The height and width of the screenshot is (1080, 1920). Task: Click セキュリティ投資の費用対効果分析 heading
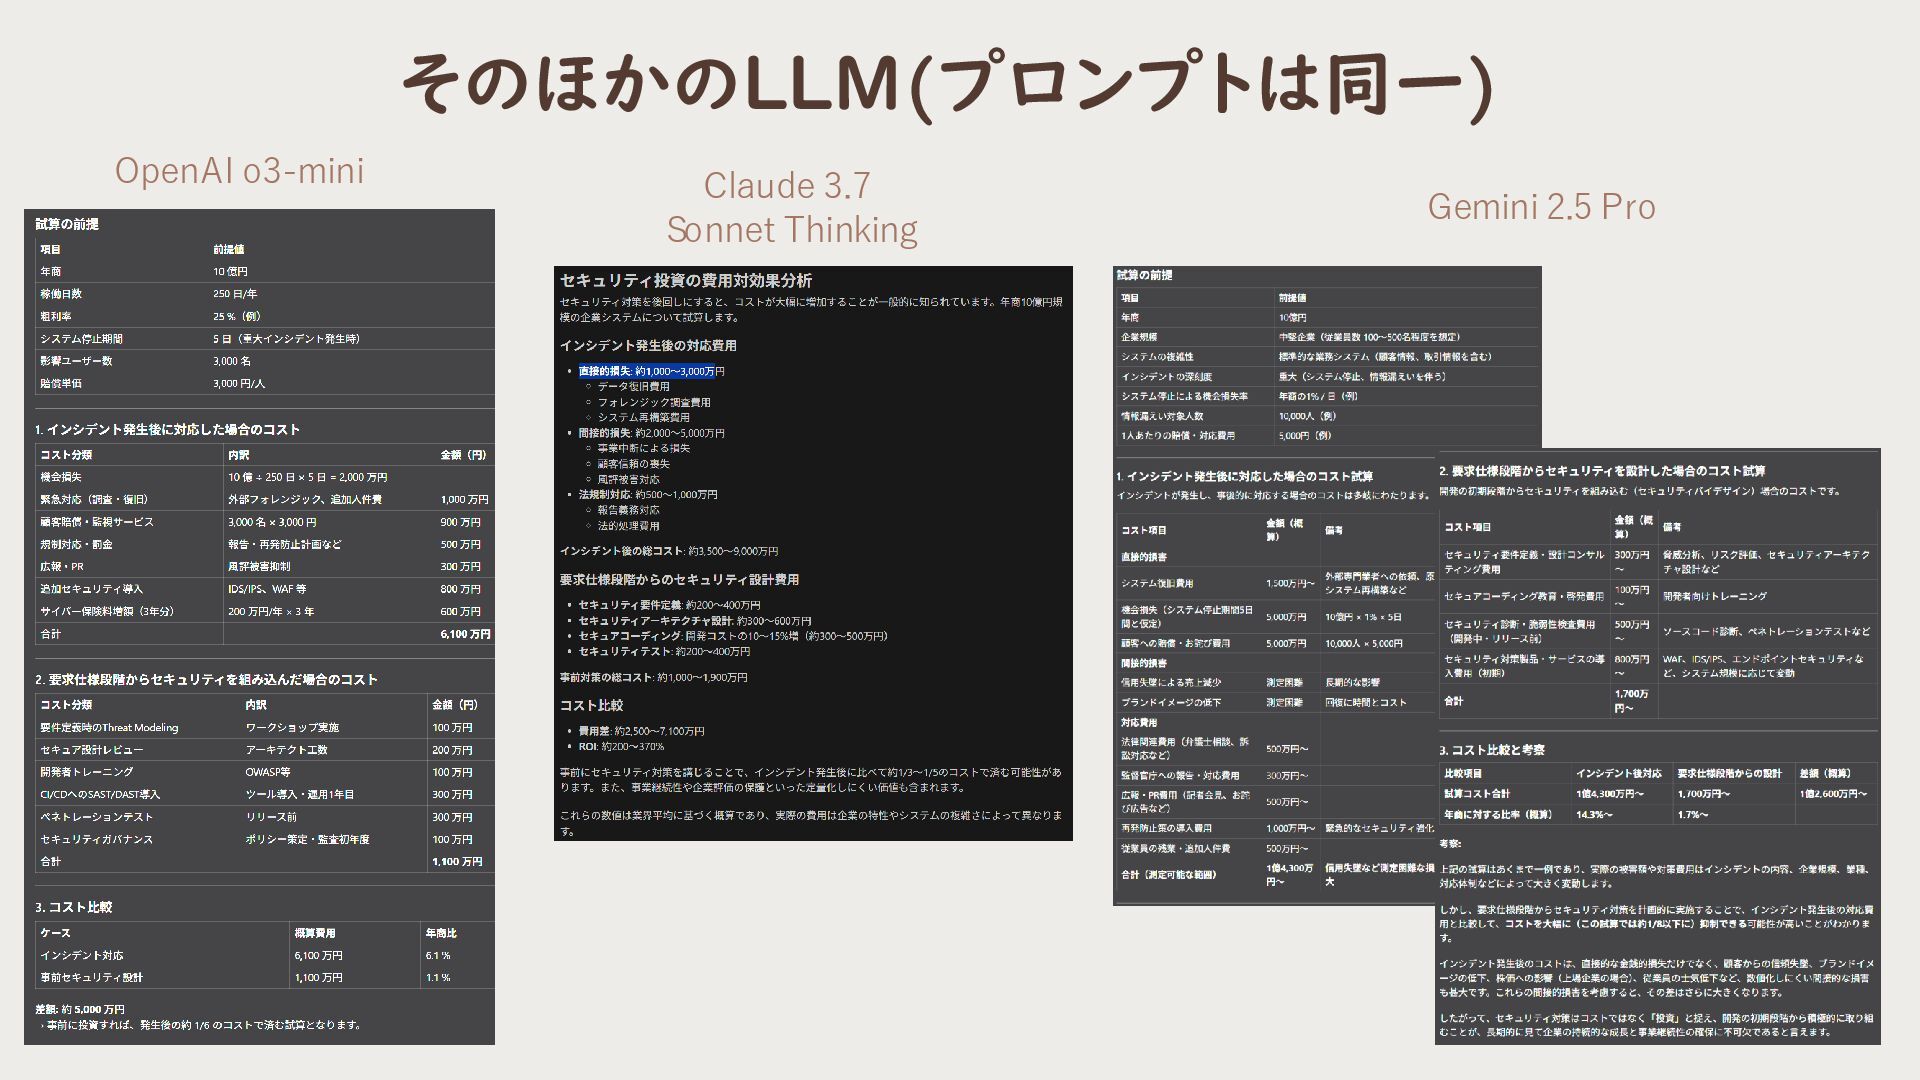(x=686, y=281)
